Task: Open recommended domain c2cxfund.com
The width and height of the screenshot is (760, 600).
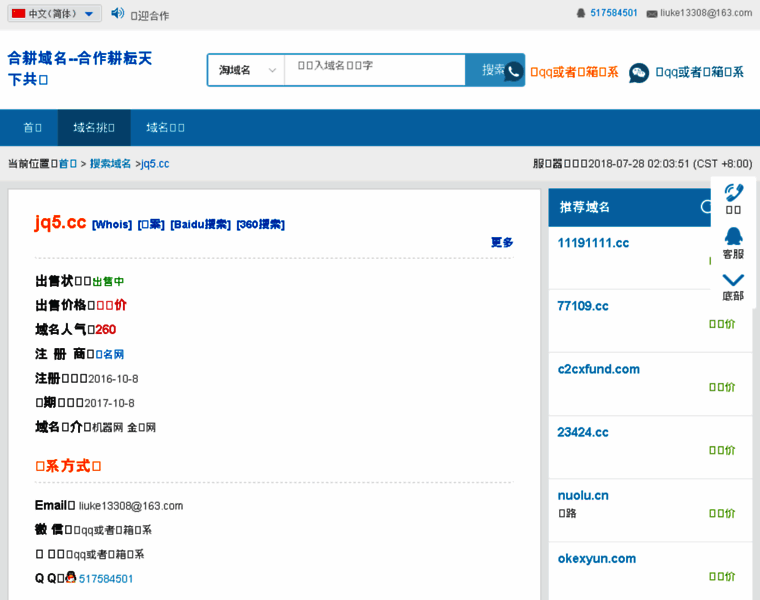Action: [599, 369]
